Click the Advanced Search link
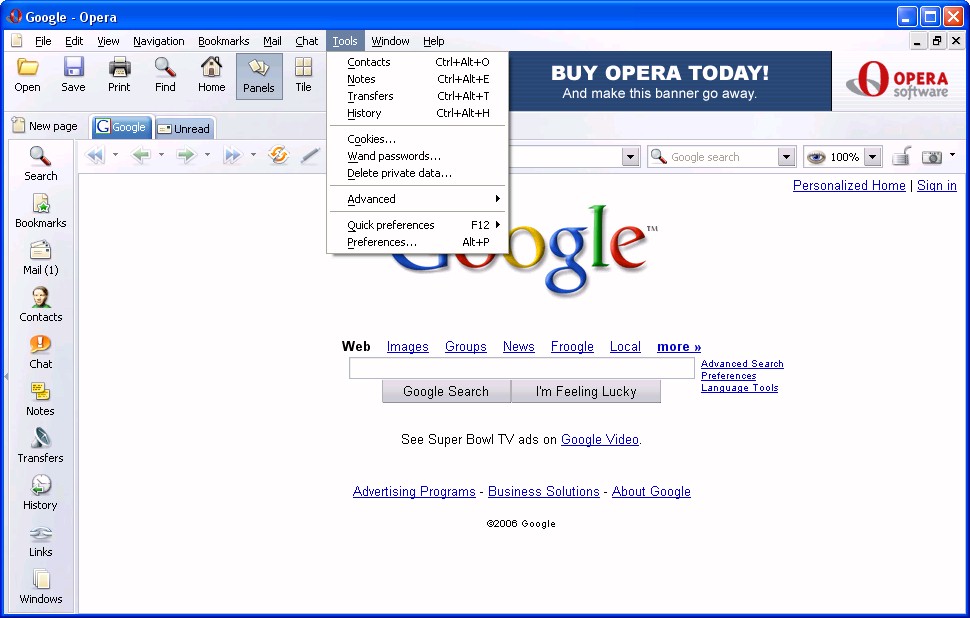Viewport: 970px width, 618px height. pyautogui.click(x=742, y=364)
